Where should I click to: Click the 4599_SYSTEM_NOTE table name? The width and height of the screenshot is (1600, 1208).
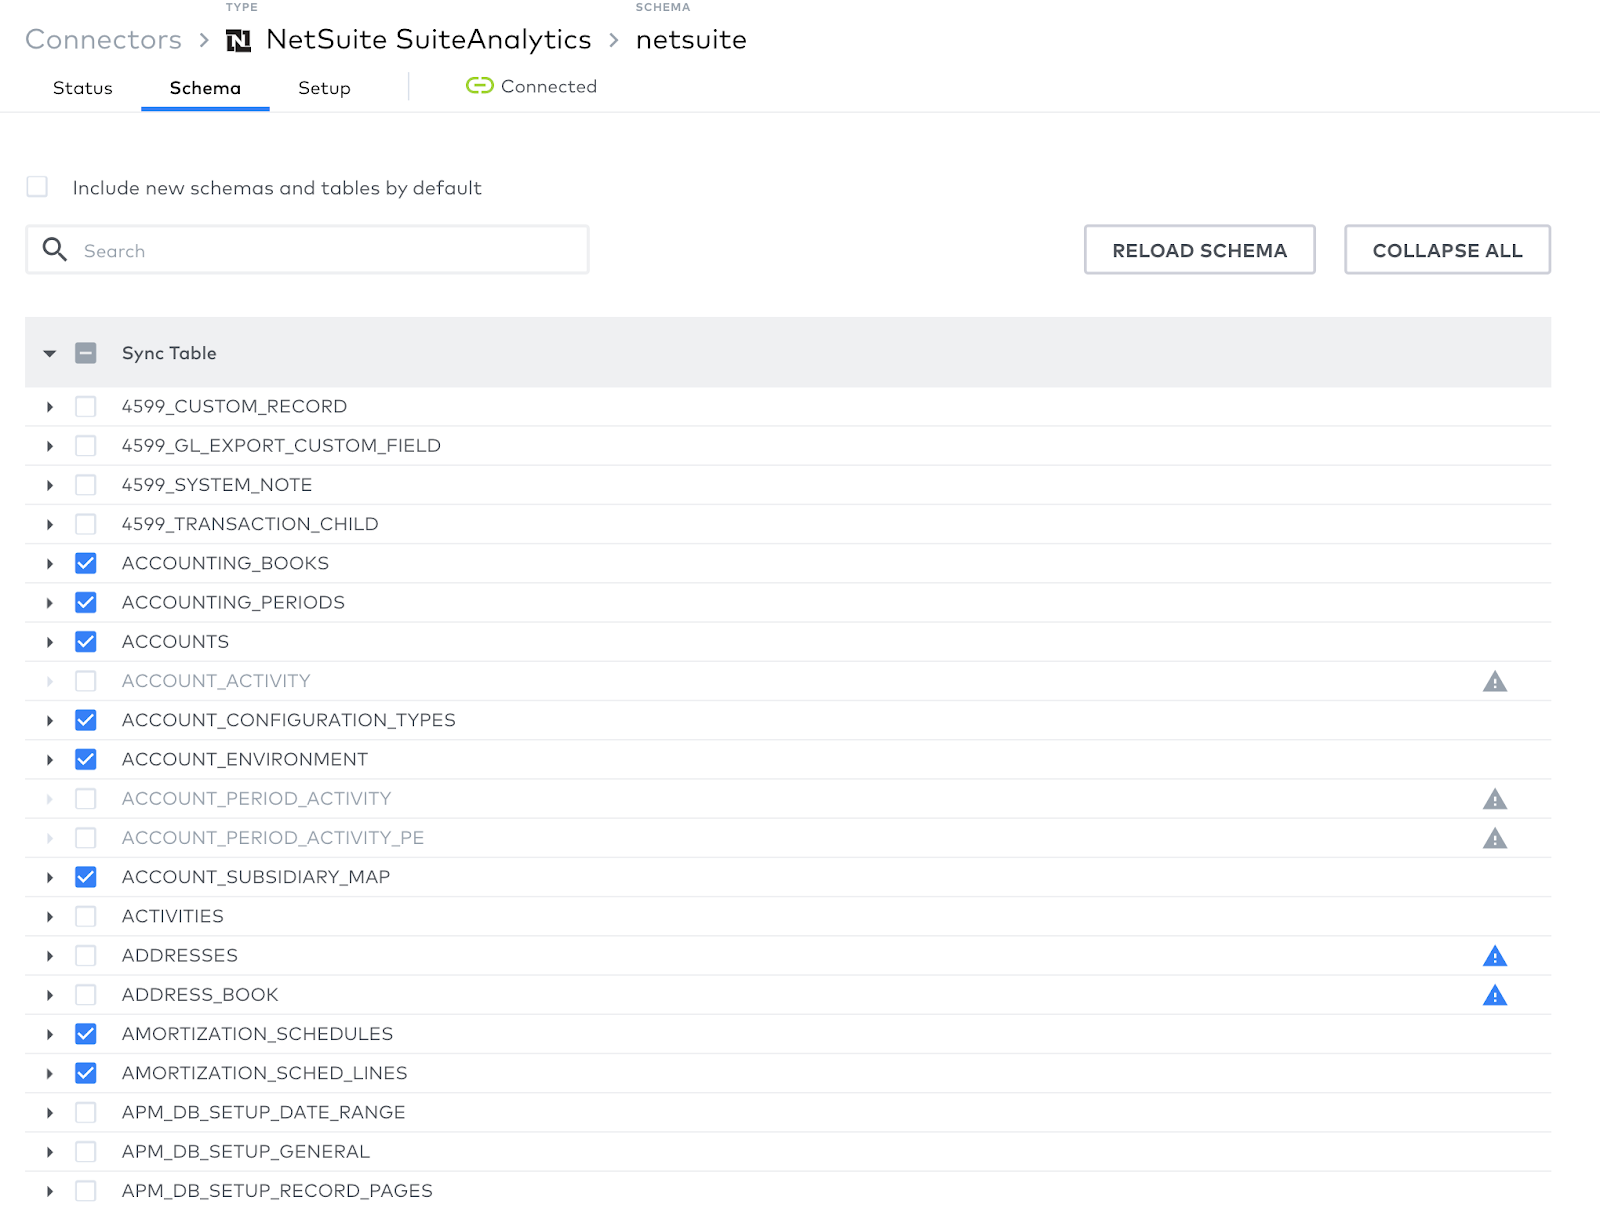point(216,485)
